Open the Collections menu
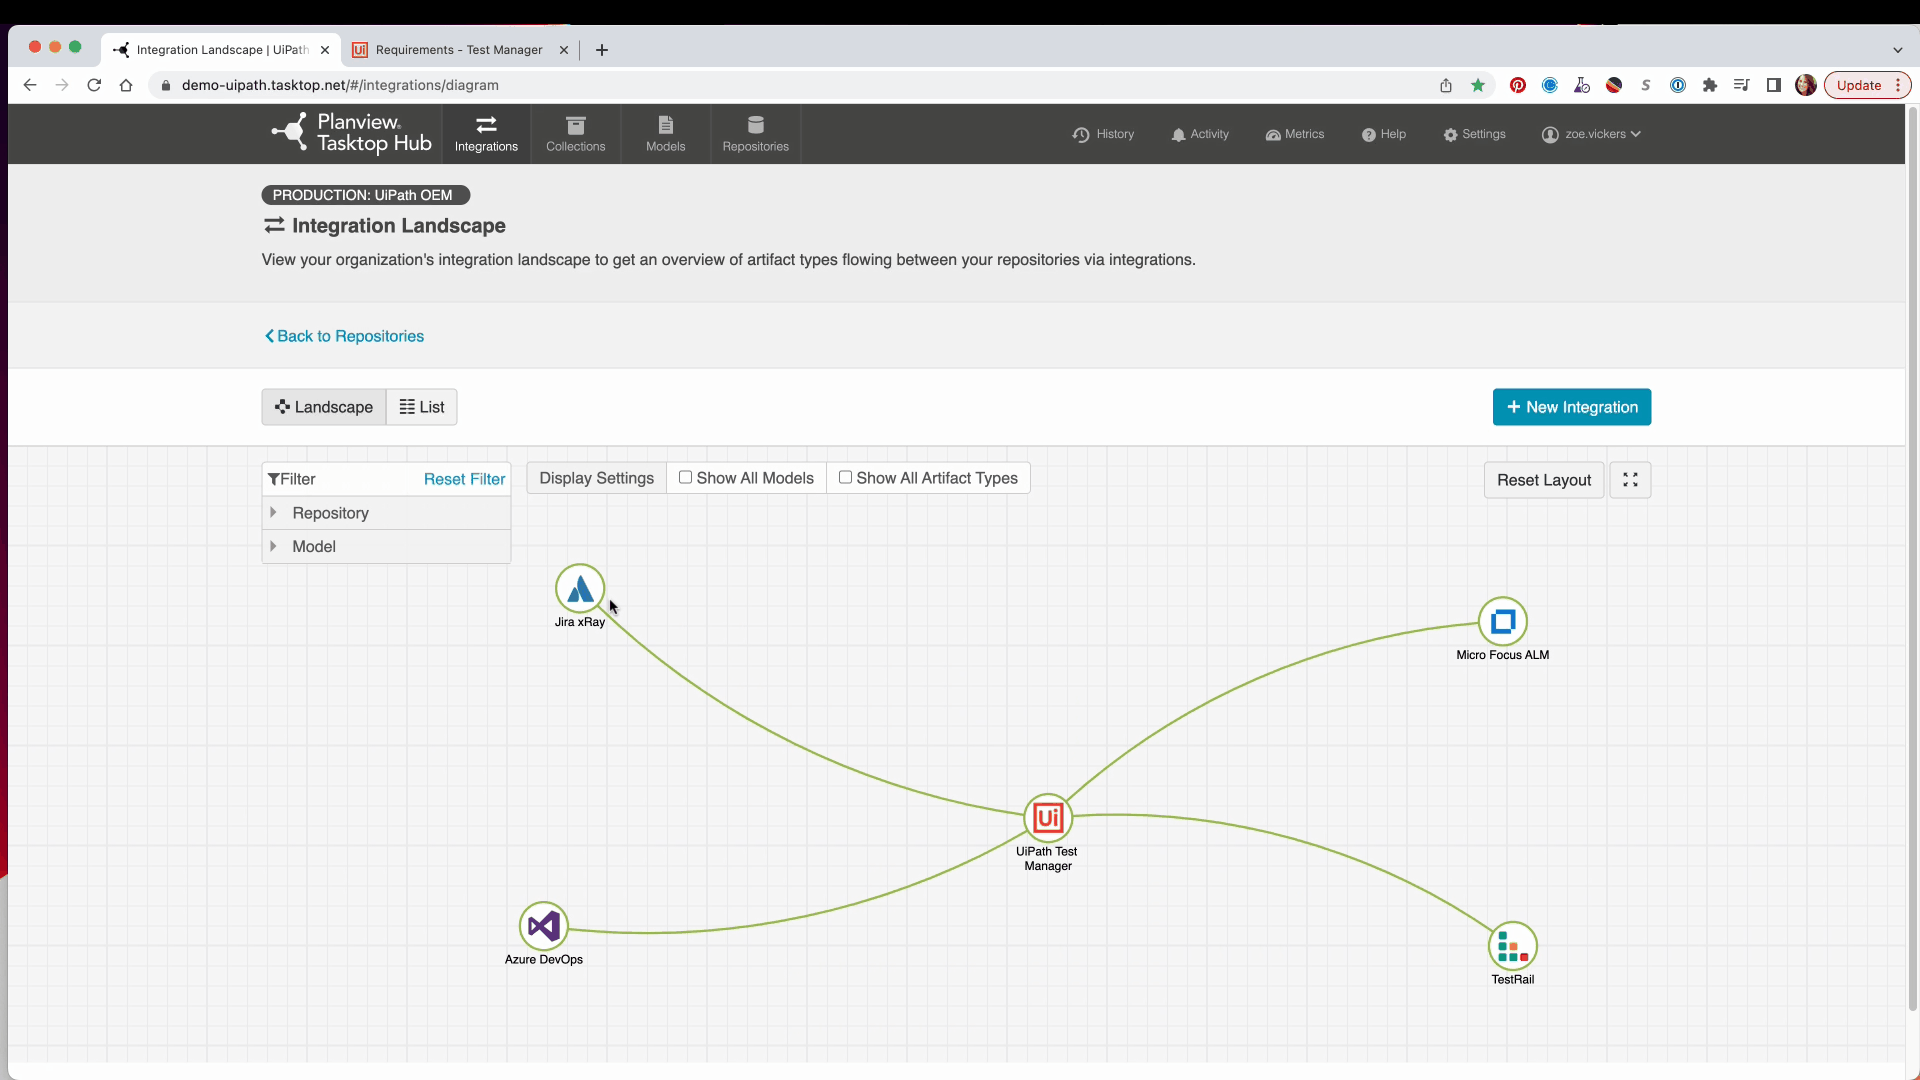 [576, 134]
